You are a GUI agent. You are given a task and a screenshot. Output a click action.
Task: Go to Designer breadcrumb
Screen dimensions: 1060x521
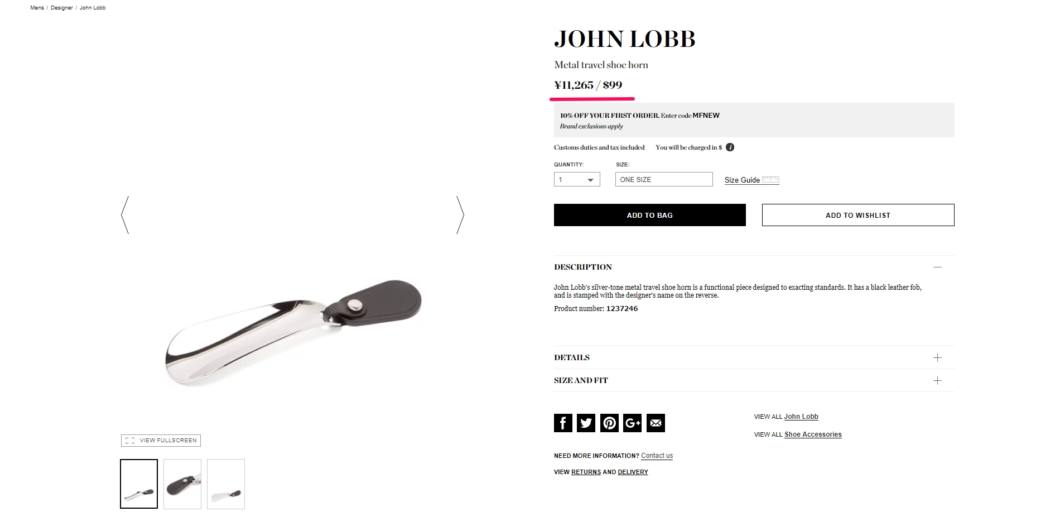click(x=62, y=7)
